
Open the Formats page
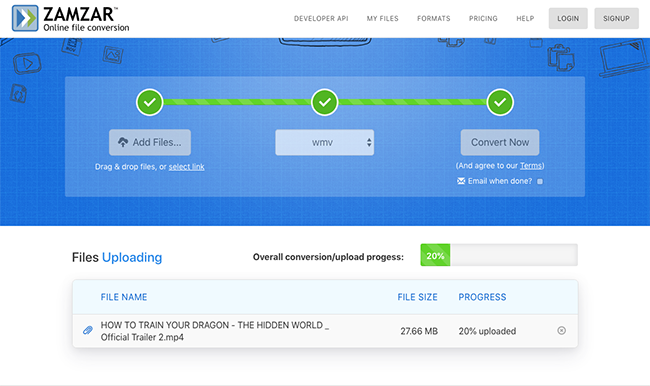pyautogui.click(x=434, y=19)
